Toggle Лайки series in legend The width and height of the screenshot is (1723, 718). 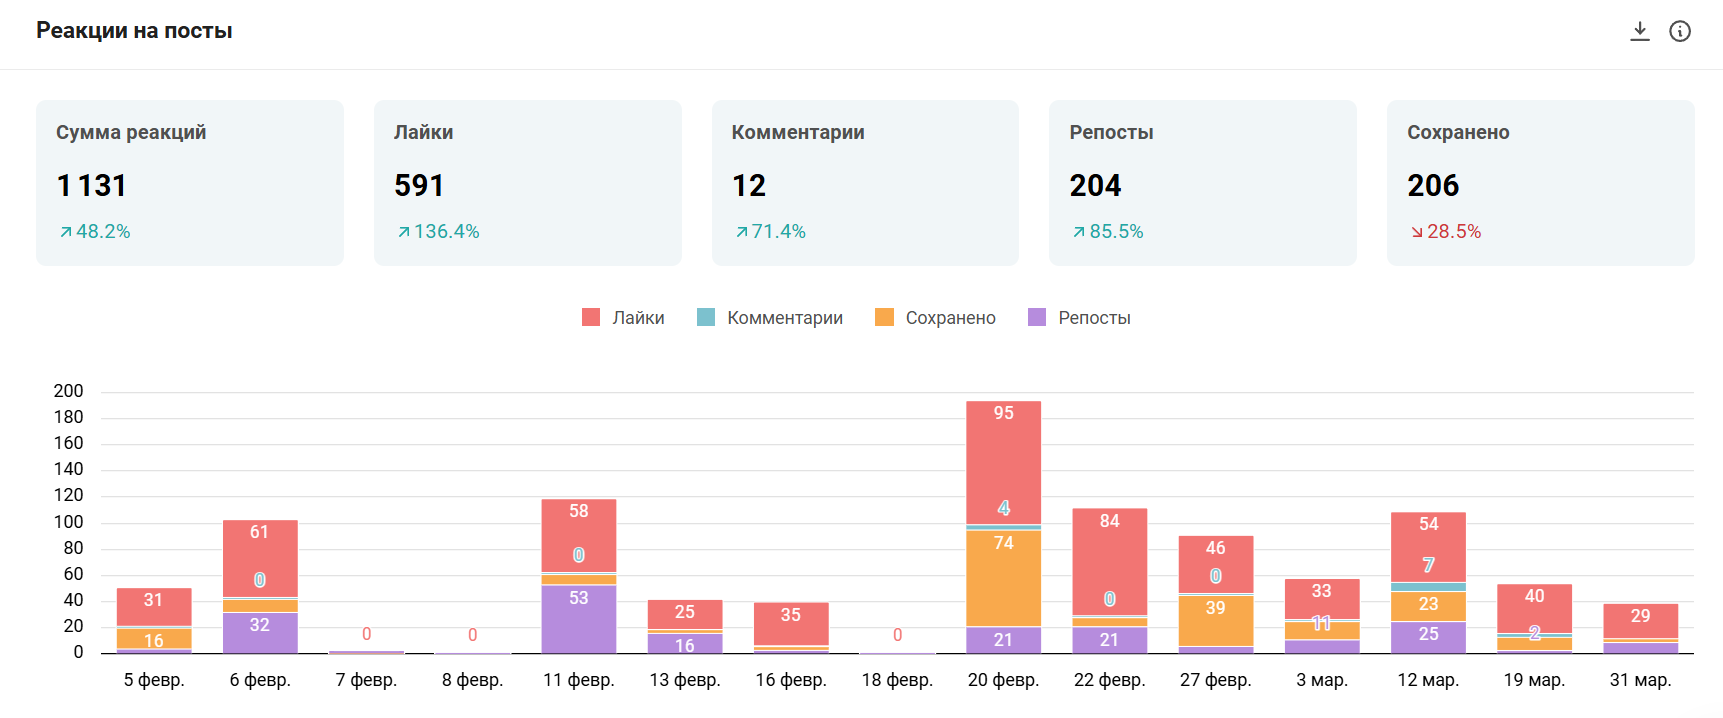coord(623,318)
